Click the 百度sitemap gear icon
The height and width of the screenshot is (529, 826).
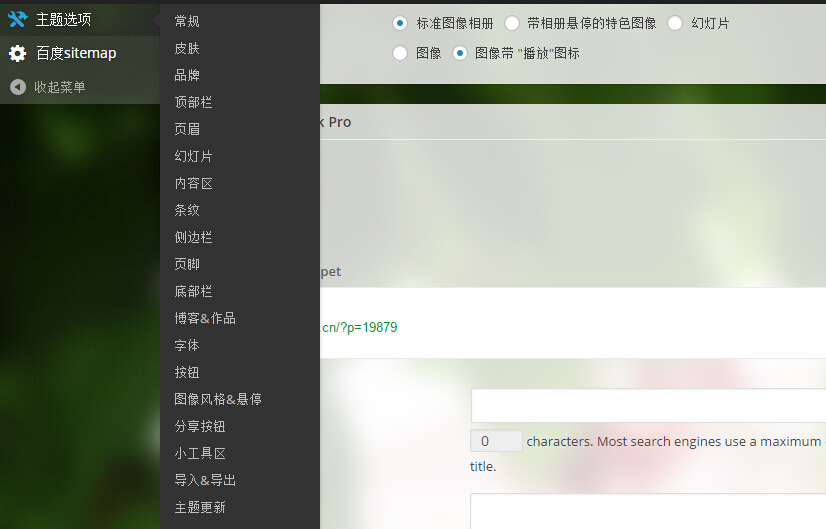17,53
